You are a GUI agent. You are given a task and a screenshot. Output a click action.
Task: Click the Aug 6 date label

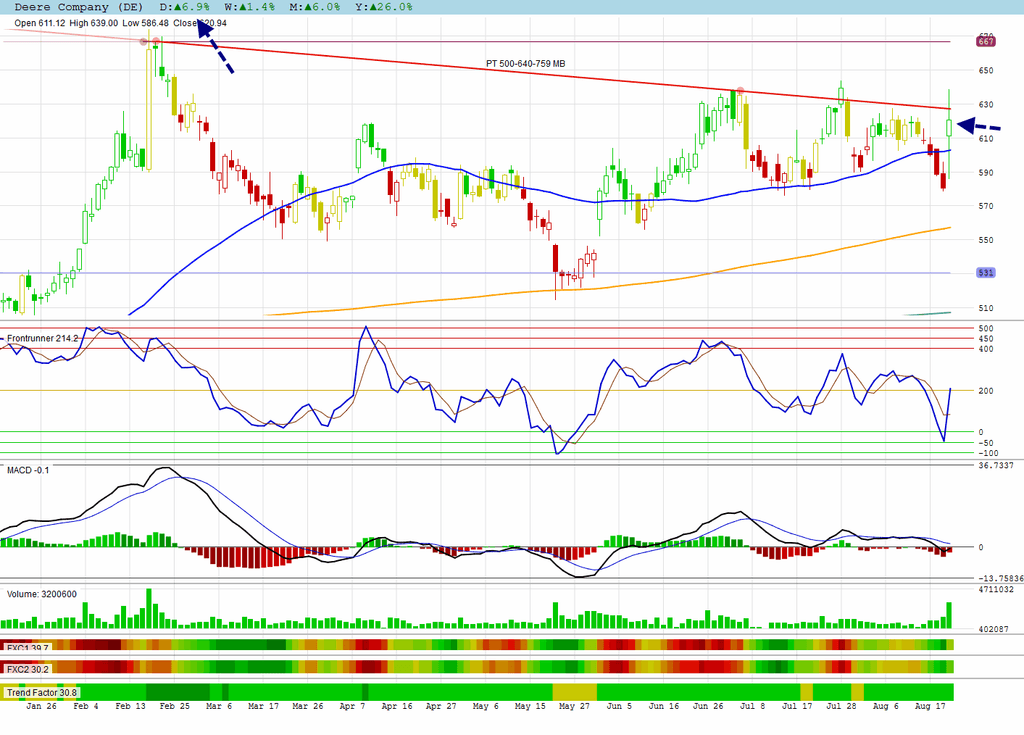coord(886,706)
